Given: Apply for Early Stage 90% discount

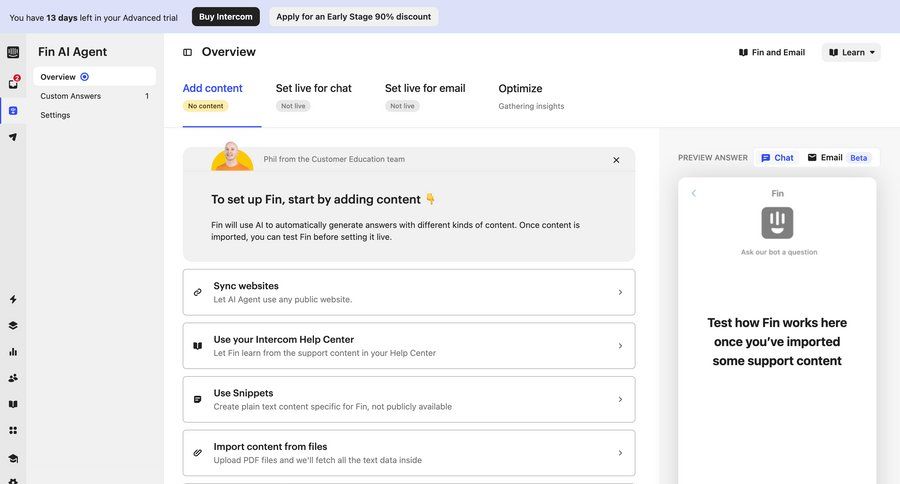Looking at the screenshot, I should tap(354, 17).
